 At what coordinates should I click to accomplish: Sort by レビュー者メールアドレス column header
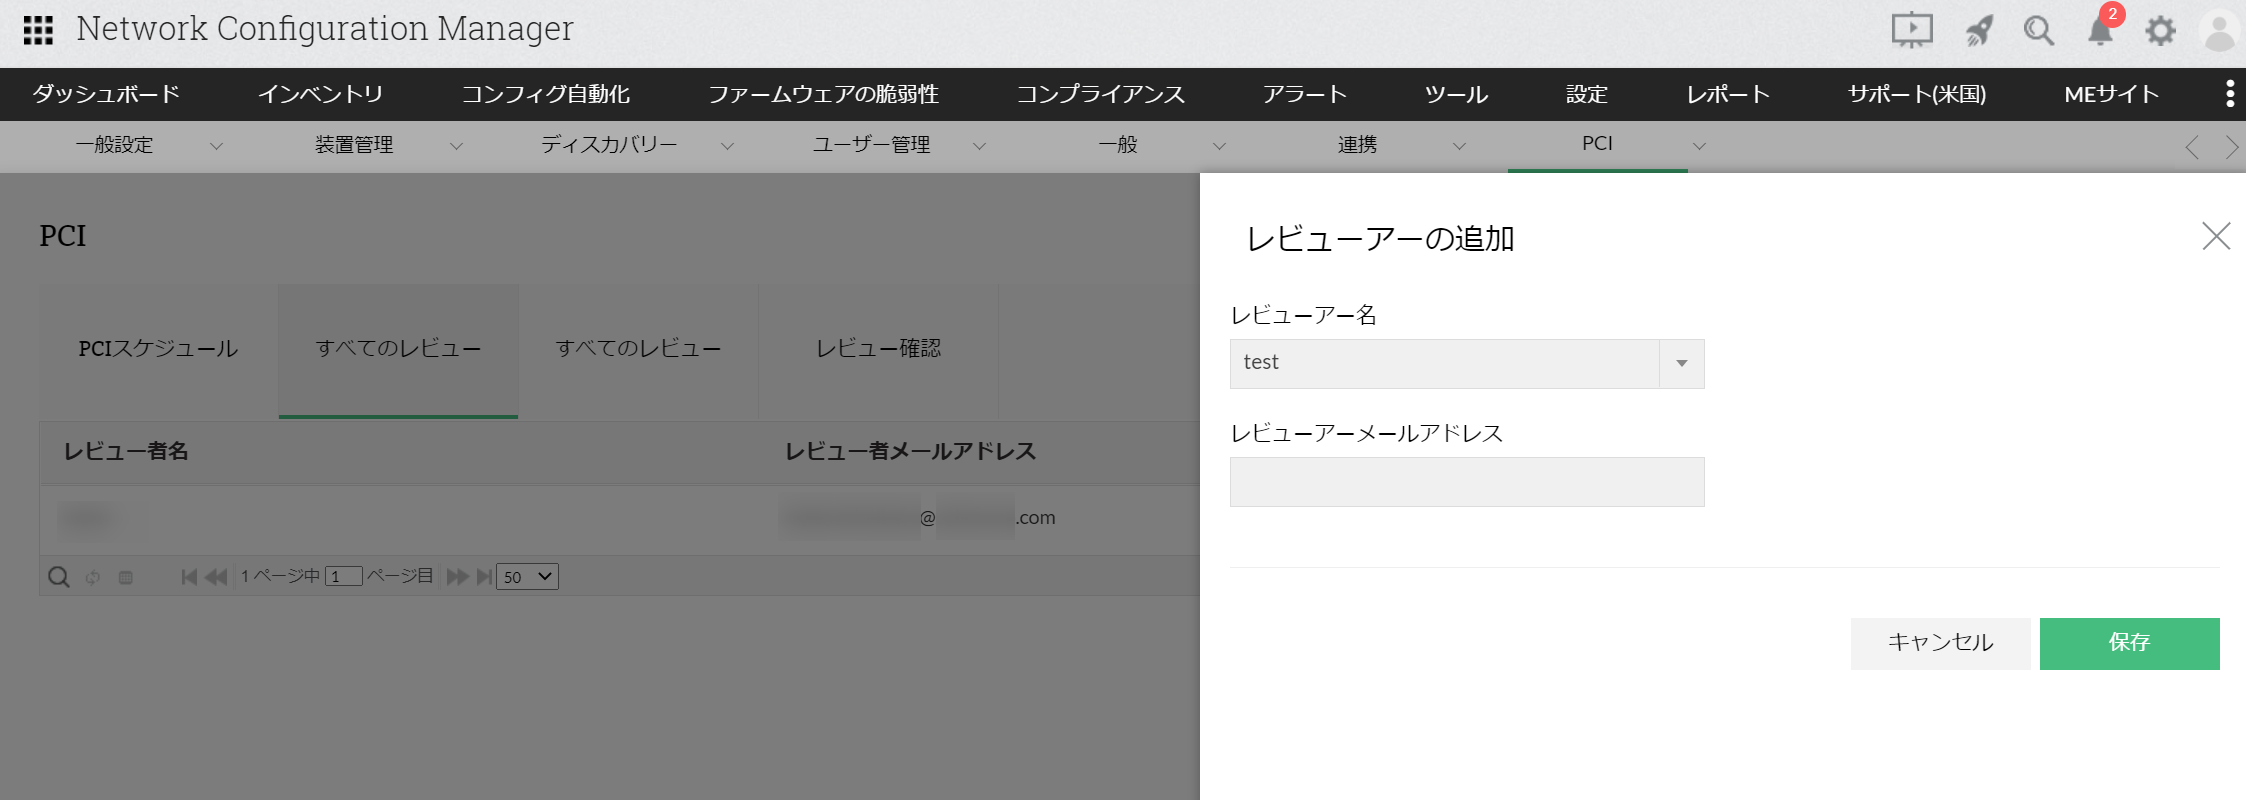point(910,452)
